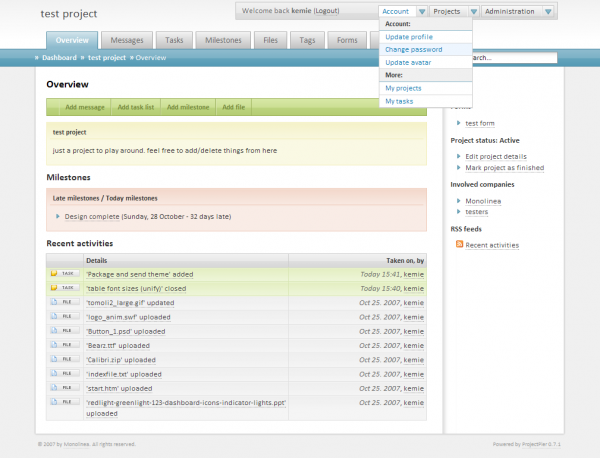600x458 pixels.
Task: Click the Logout link
Action: point(326,11)
